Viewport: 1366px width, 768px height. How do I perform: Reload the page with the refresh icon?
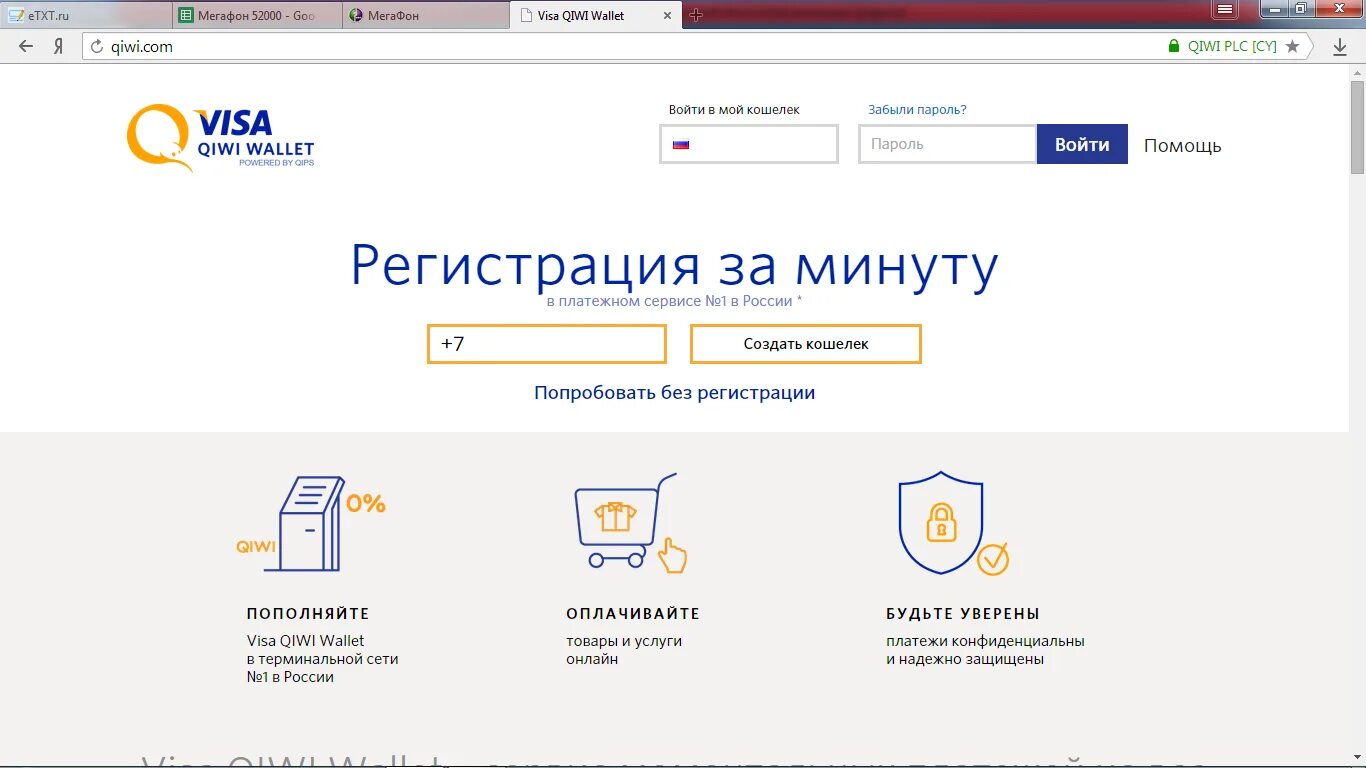(97, 46)
